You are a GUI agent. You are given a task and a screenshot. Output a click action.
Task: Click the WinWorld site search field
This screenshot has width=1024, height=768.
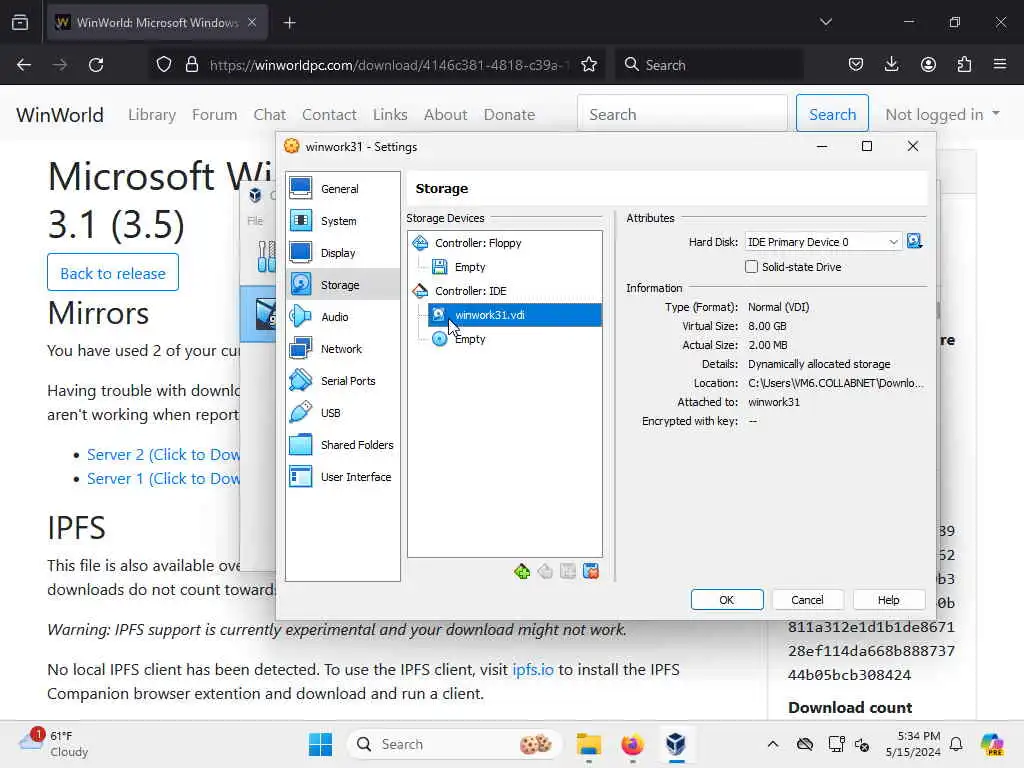682,114
